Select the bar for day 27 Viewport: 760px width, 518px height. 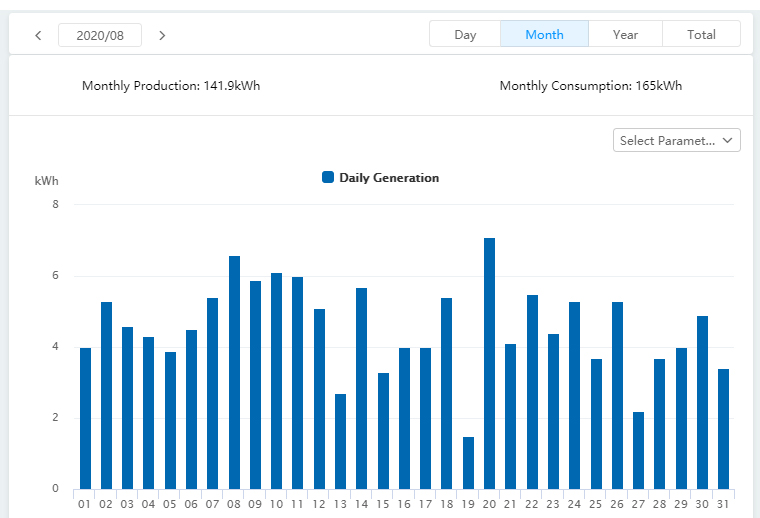638,451
